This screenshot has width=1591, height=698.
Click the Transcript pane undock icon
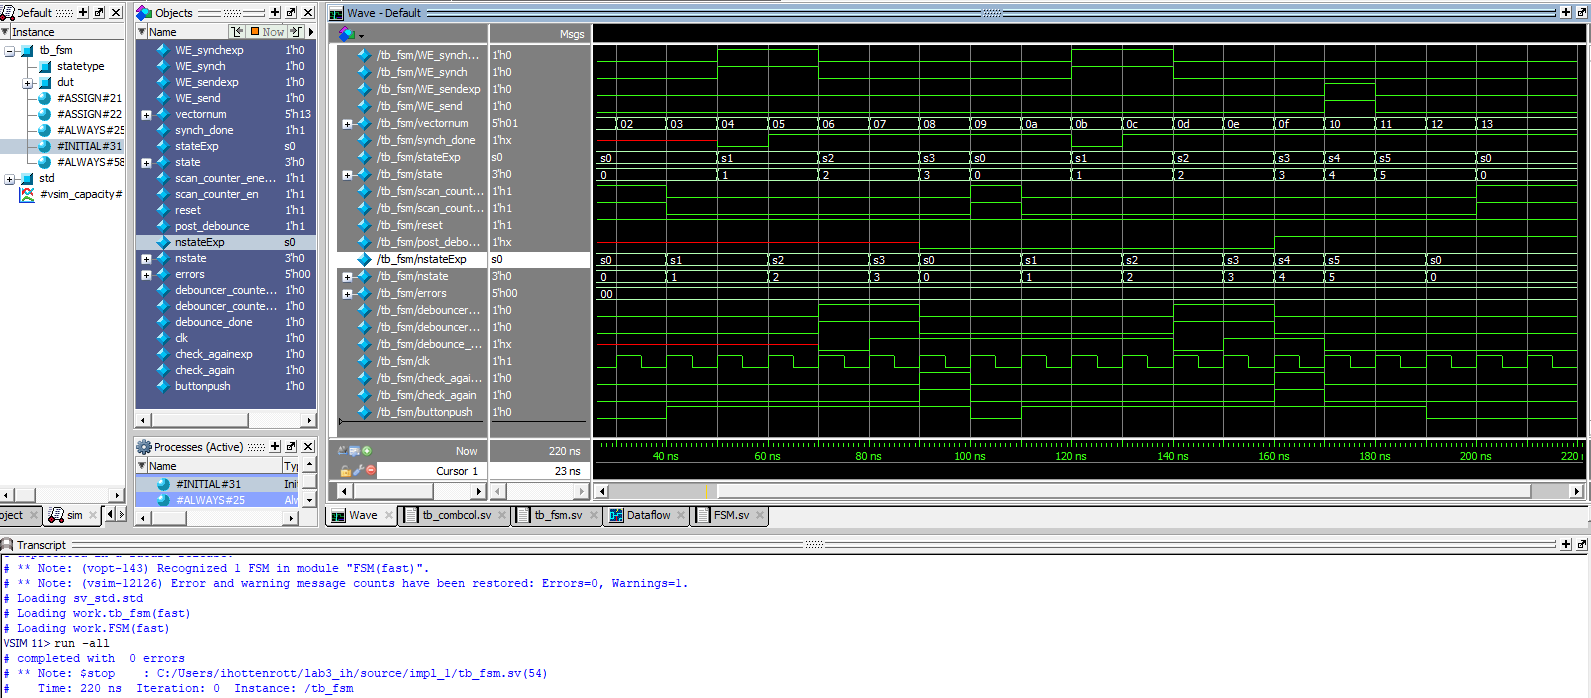click(1581, 545)
